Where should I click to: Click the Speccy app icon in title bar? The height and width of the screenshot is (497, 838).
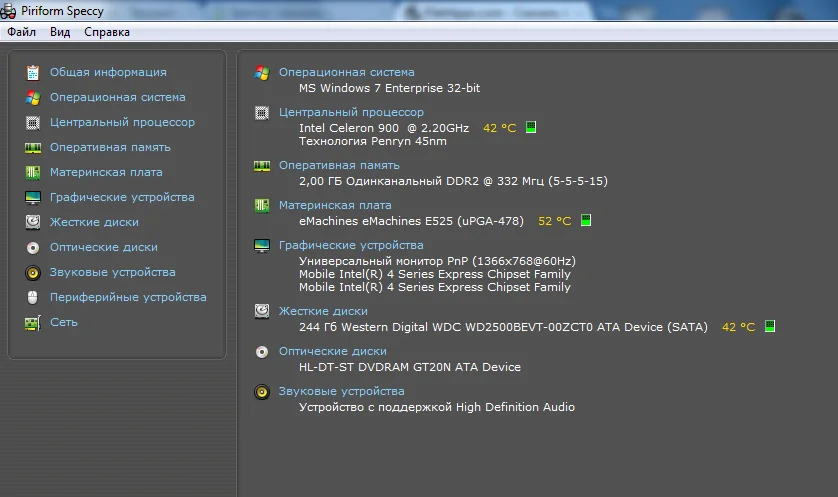pos(8,11)
